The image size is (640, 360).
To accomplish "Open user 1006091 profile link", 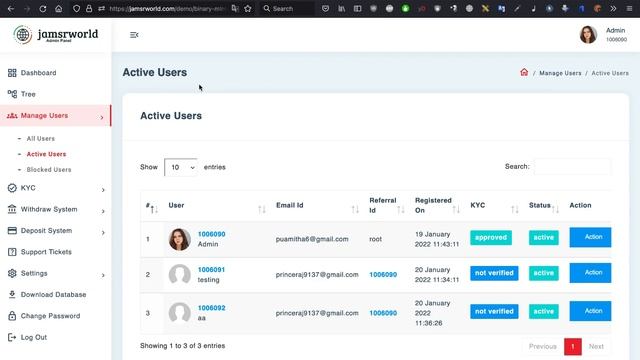I will click(211, 270).
